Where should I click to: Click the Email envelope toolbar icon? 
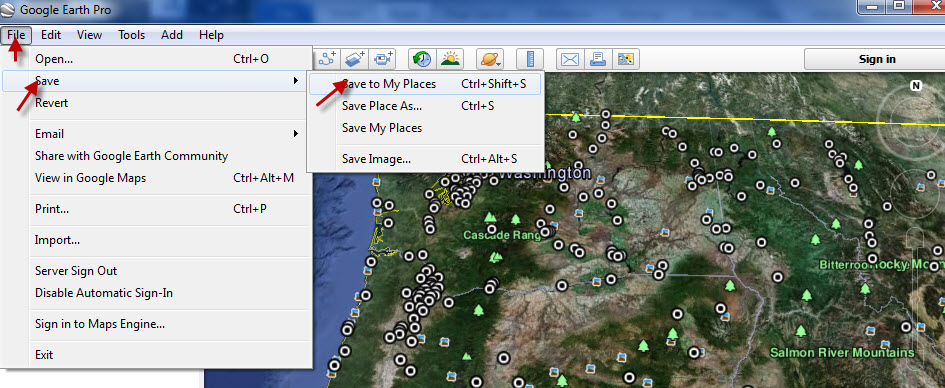(x=570, y=59)
